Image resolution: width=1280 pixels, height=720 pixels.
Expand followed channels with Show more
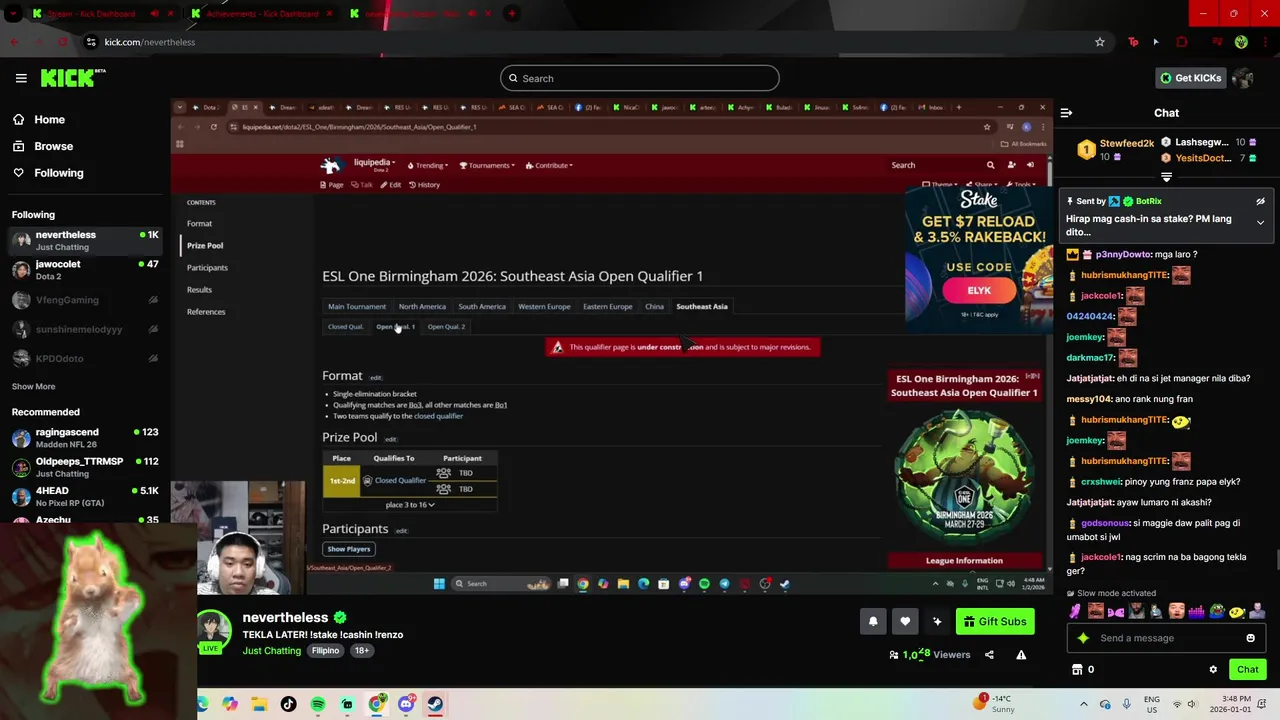33,386
